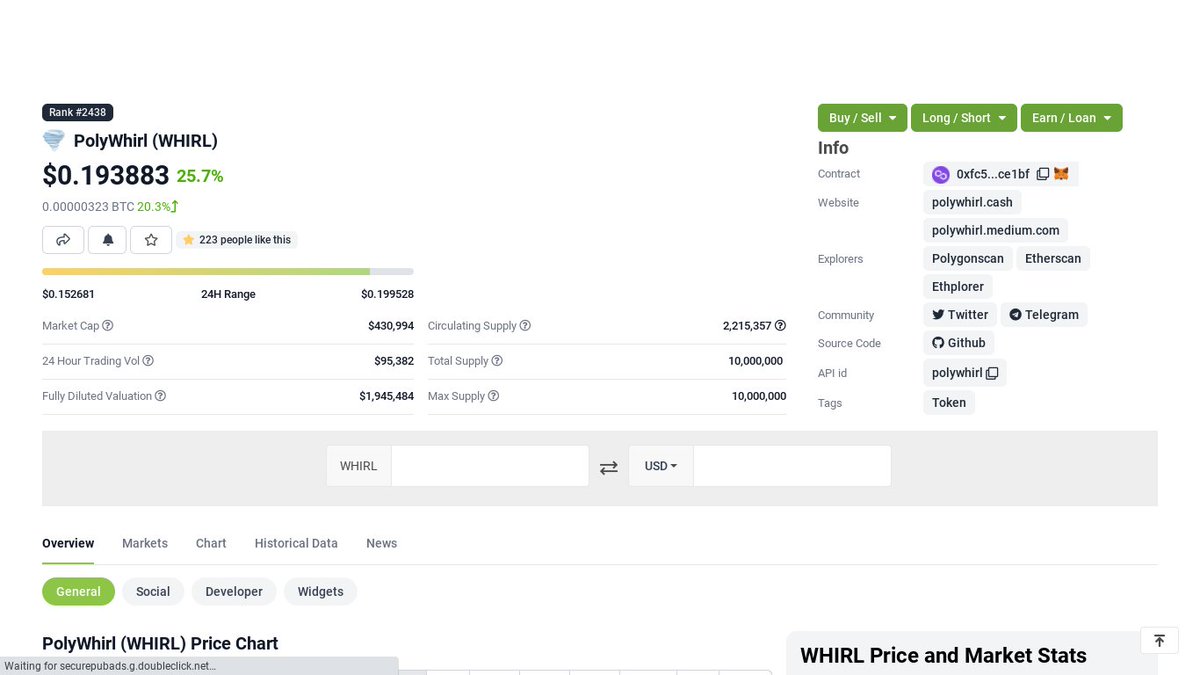
Task: Click the $1,945,484 valuation value
Action: (x=386, y=396)
